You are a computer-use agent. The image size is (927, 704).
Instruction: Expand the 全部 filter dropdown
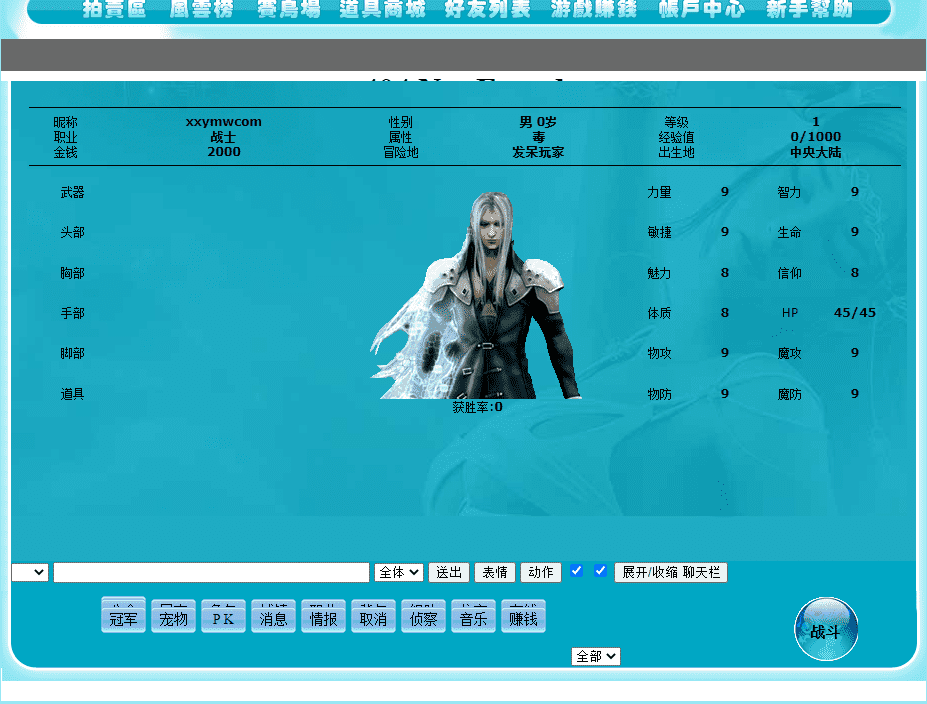click(x=596, y=656)
